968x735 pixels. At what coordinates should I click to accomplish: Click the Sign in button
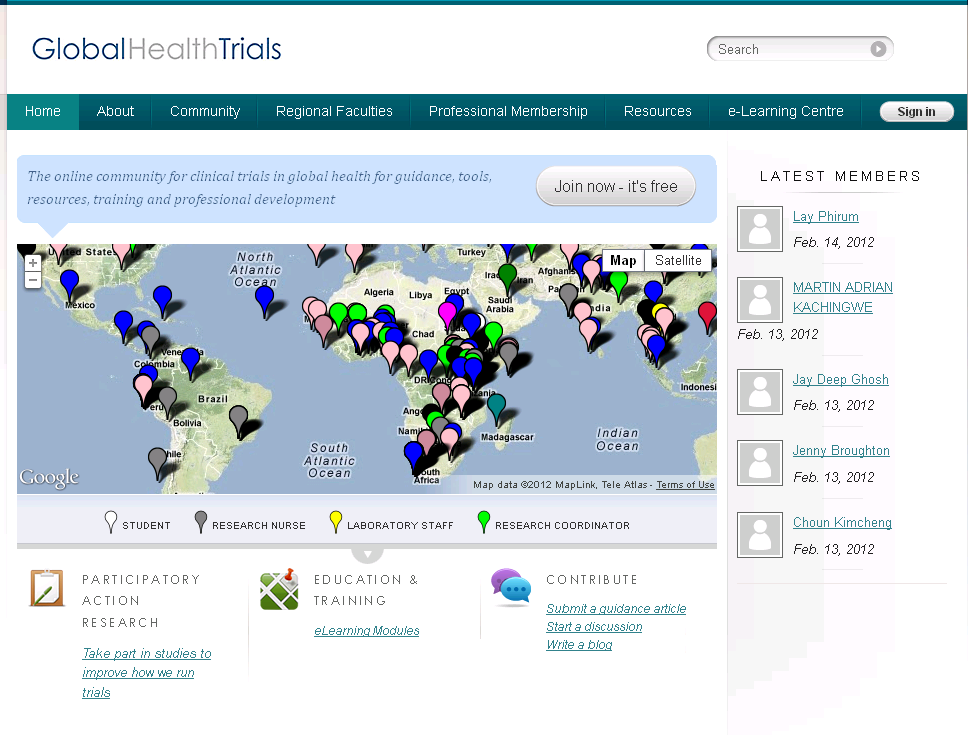point(916,112)
